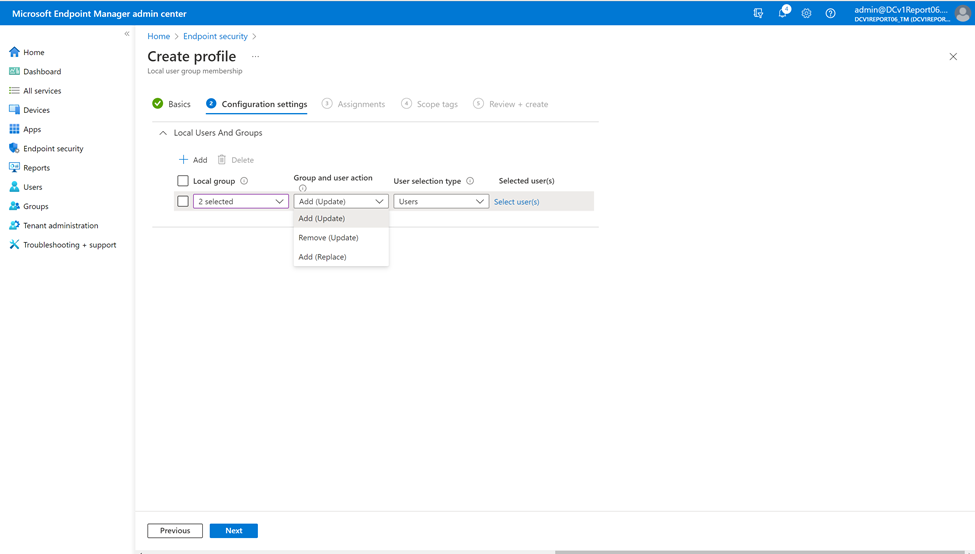Image resolution: width=975 pixels, height=554 pixels.
Task: Open the Endpoint security shield icon
Action: click(x=14, y=149)
